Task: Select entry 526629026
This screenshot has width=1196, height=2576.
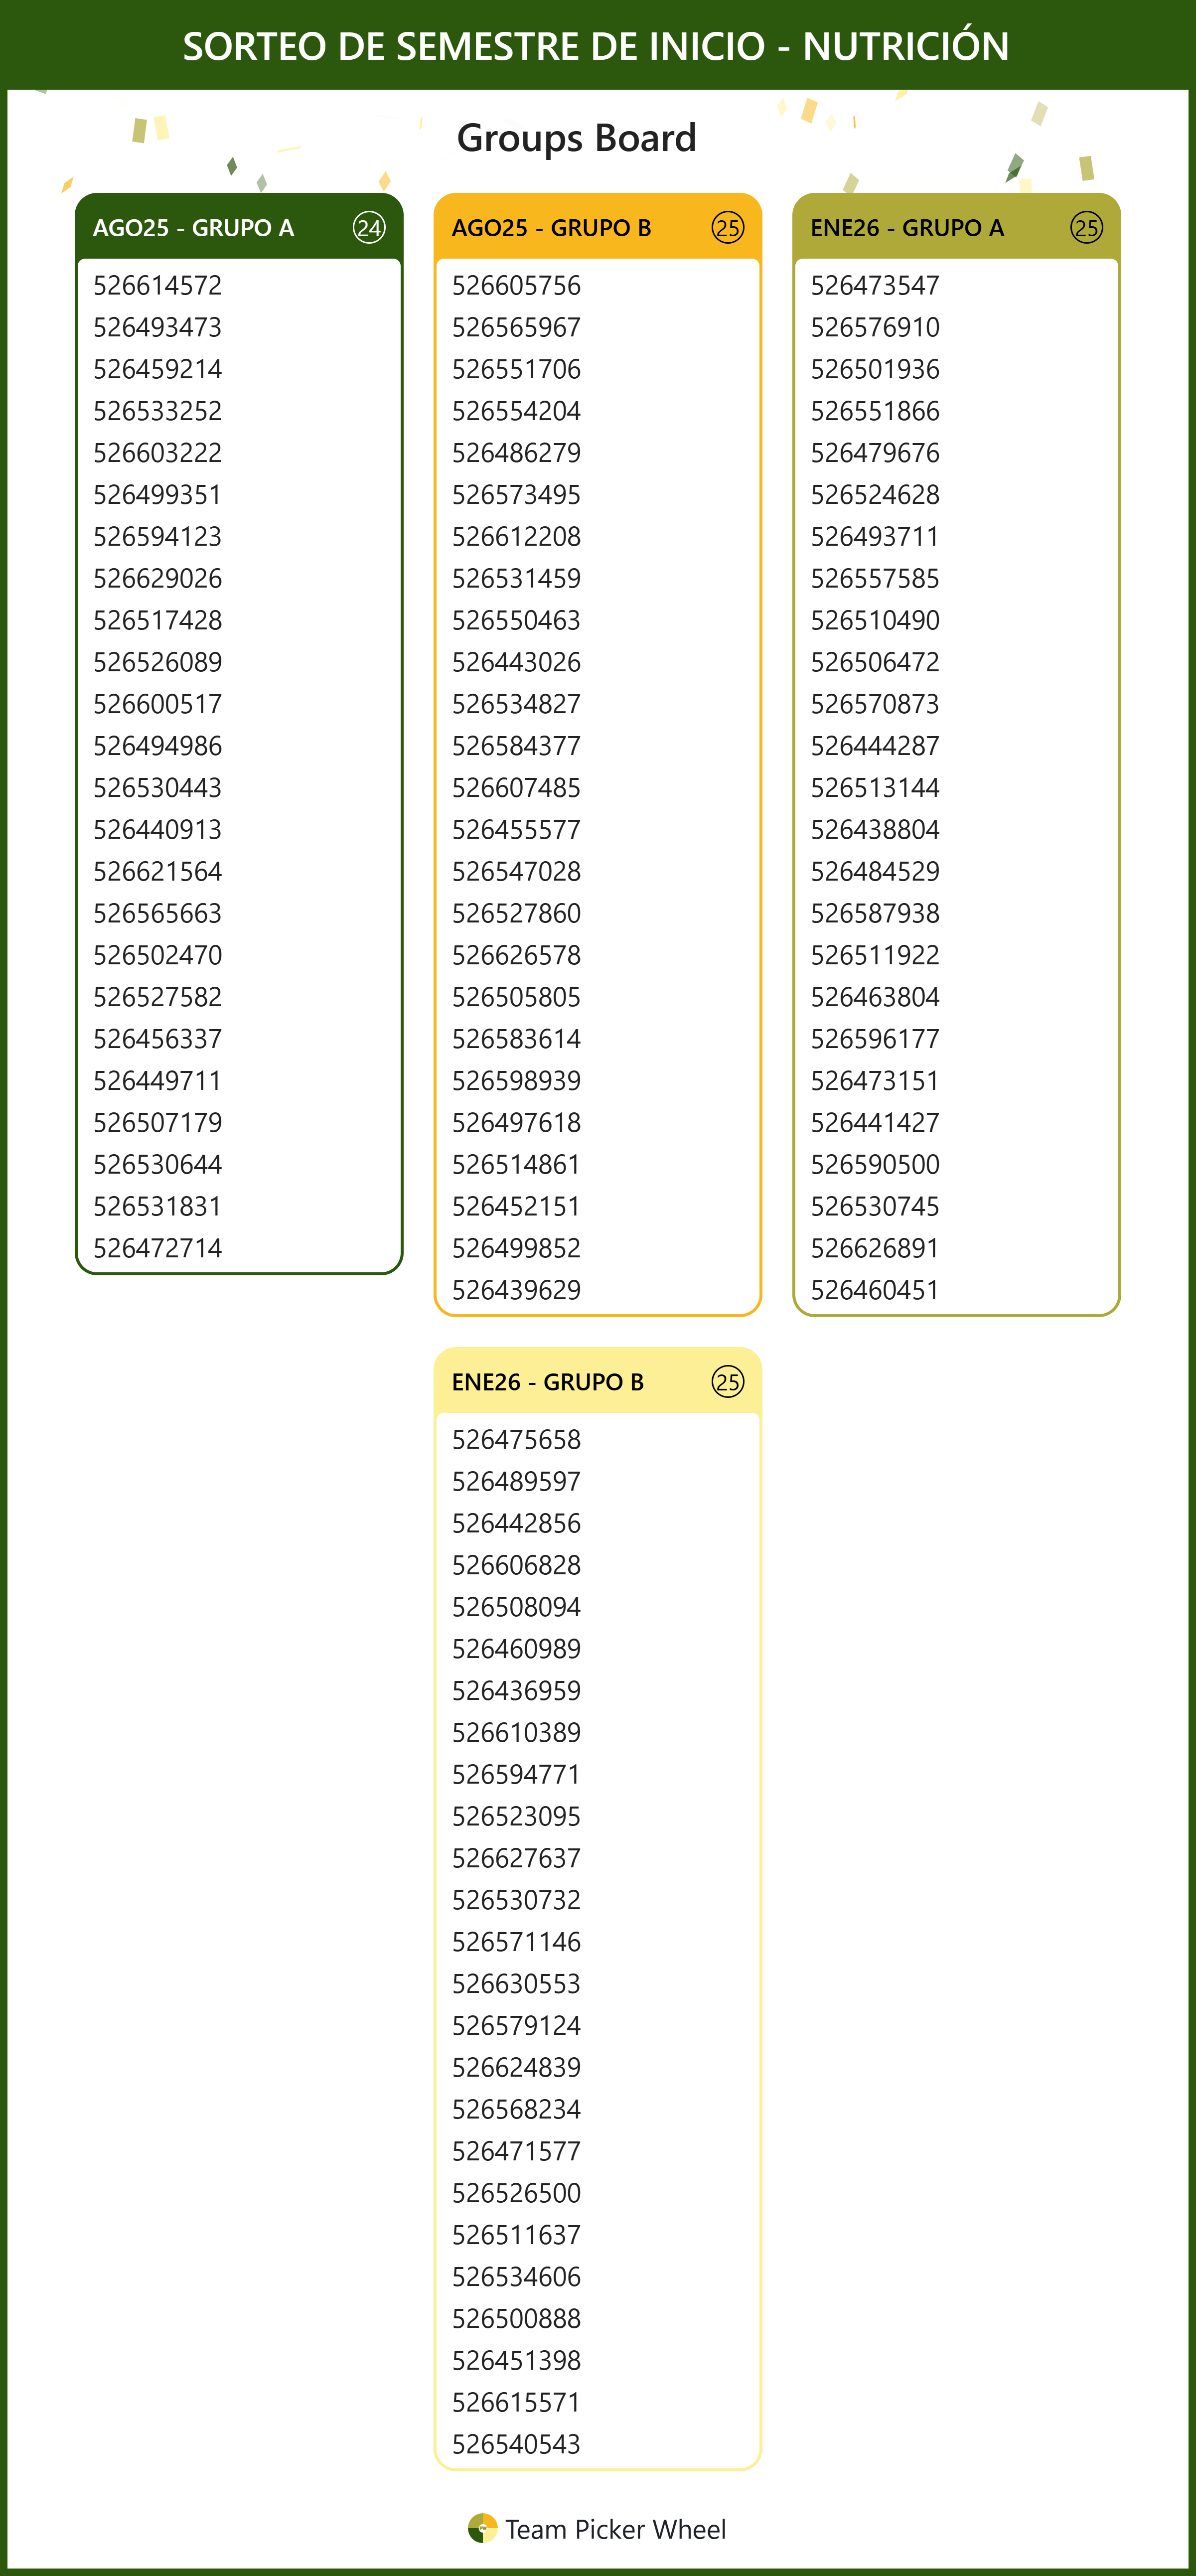Action: pyautogui.click(x=158, y=578)
